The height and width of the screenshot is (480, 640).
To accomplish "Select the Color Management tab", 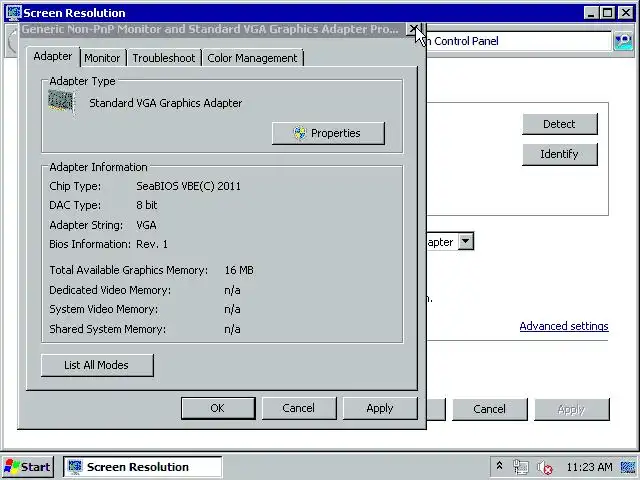I will (x=252, y=58).
